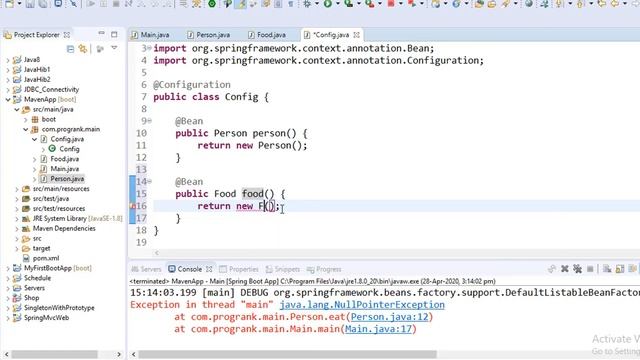Image resolution: width=640 pixels, height=360 pixels.
Task: Switch to the Food.java editor tab
Action: (267, 35)
